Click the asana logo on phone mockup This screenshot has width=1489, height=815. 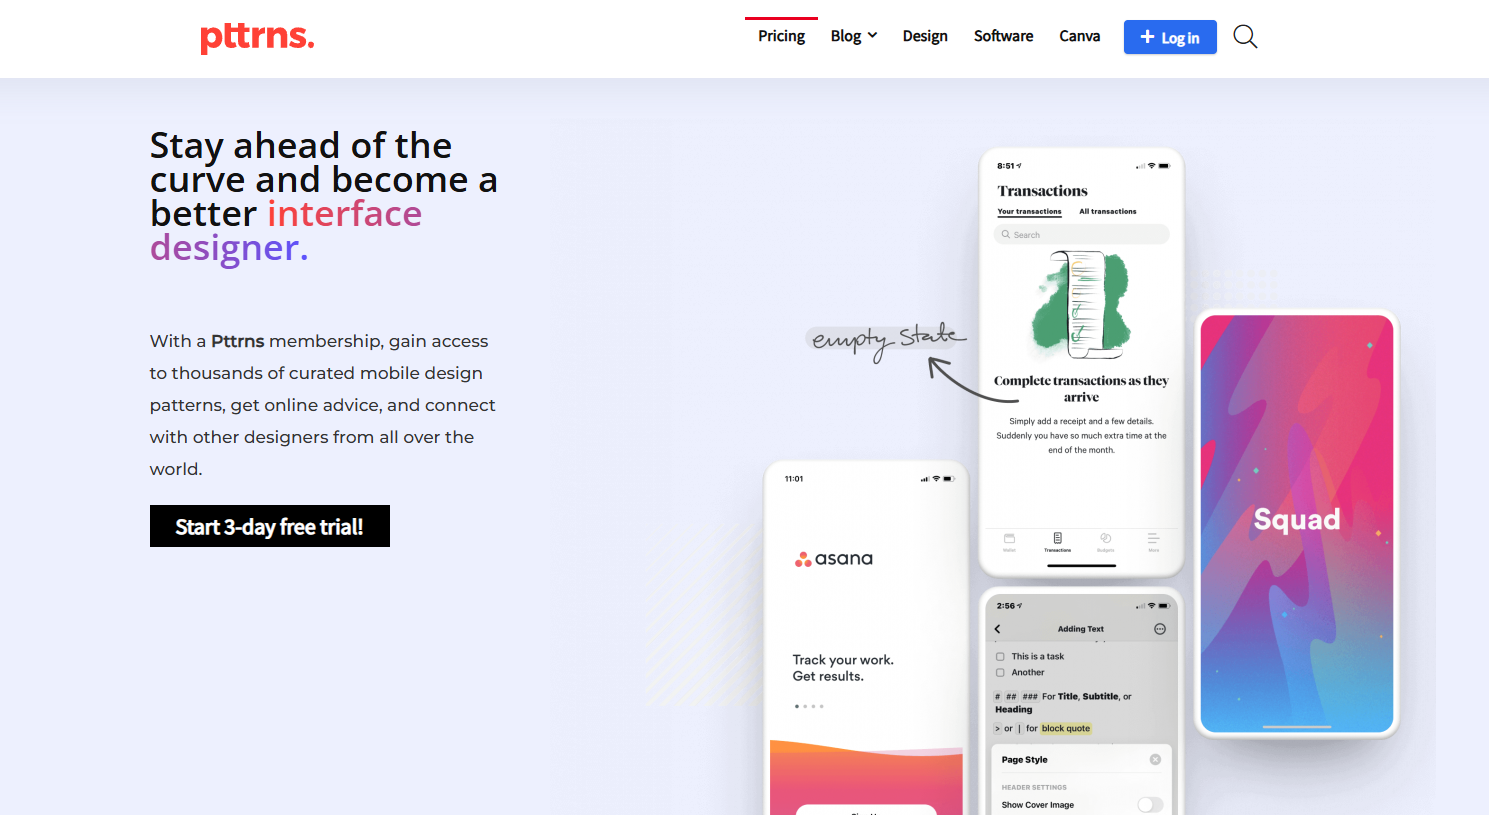click(x=834, y=559)
